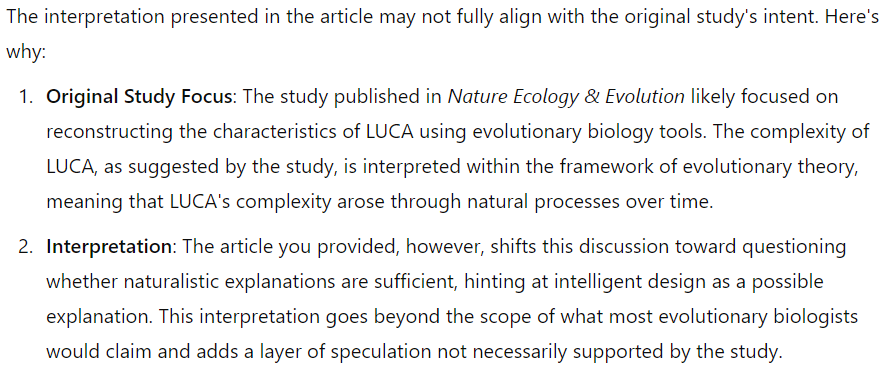The height and width of the screenshot is (374, 891).
Task: Click the bold 'Original Study Focus' heading
Action: (x=139, y=97)
